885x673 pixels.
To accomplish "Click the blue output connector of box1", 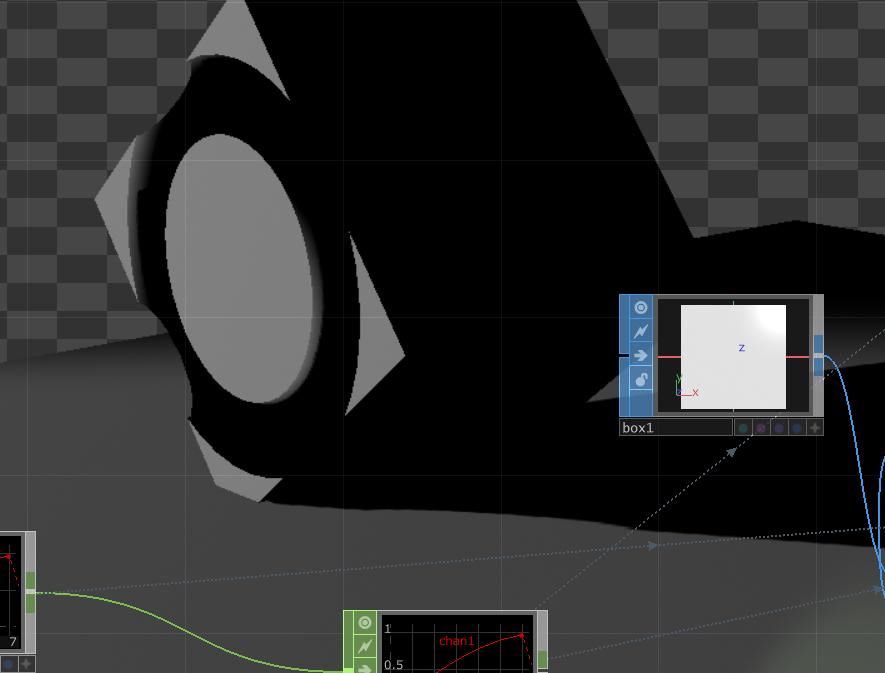I will tap(818, 355).
